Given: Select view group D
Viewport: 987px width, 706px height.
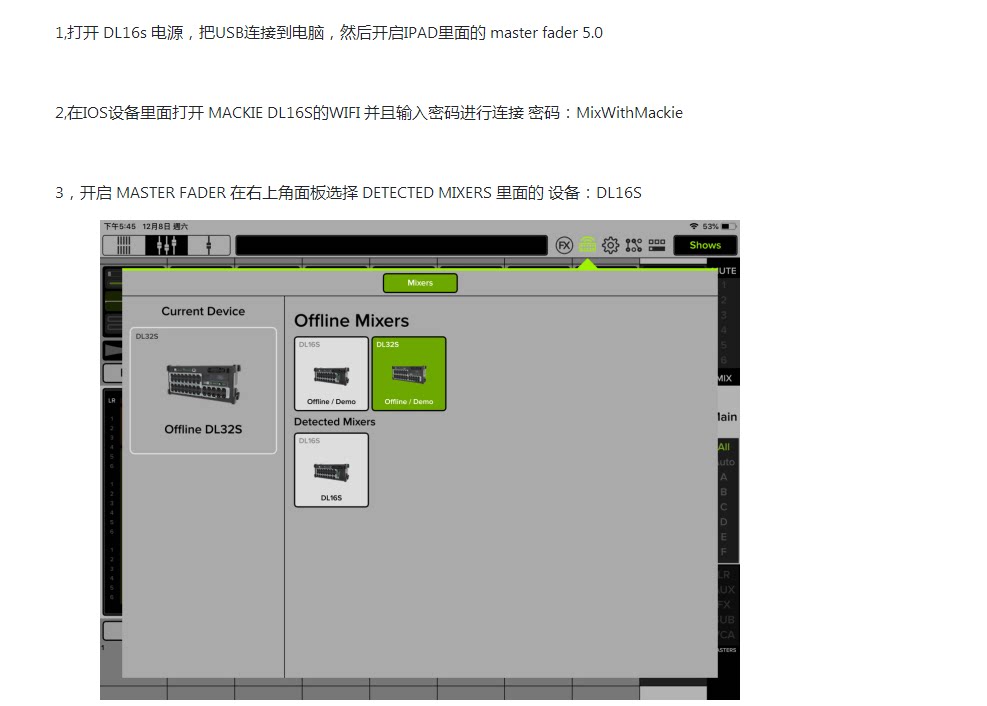Looking at the screenshot, I should [x=724, y=522].
